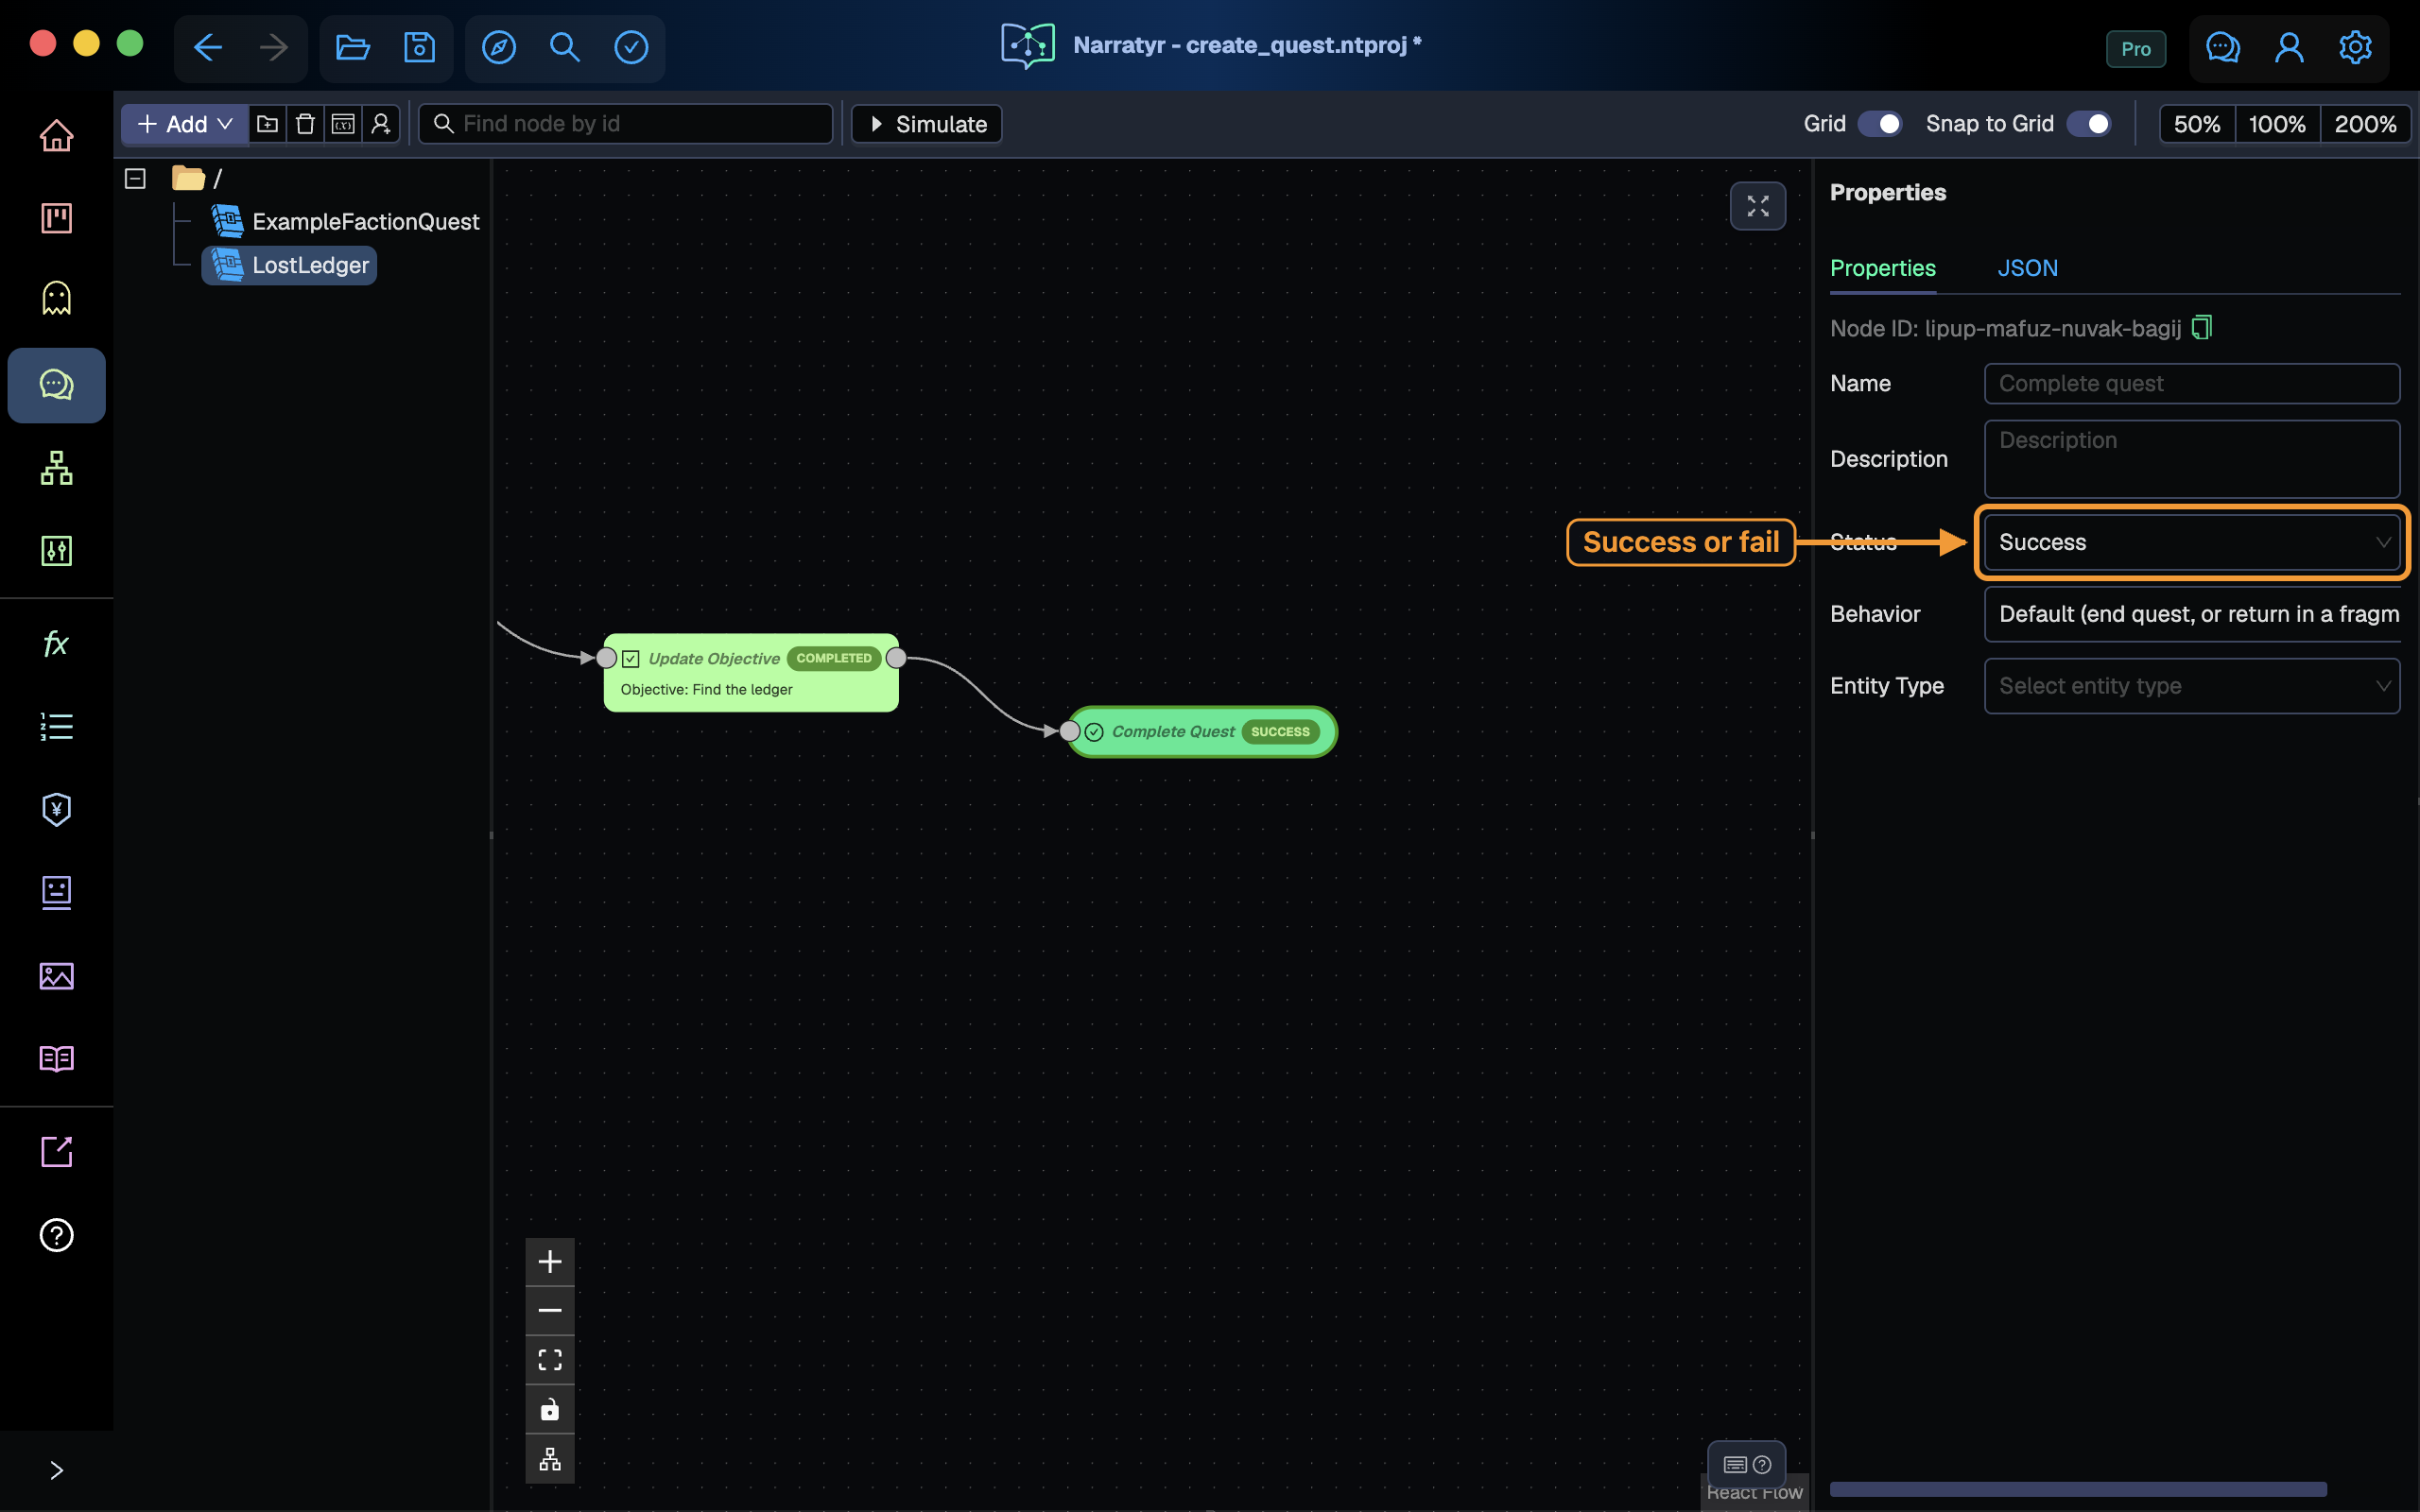This screenshot has width=2420, height=1512.
Task: Open the feedback chat icon top right
Action: click(x=2222, y=47)
